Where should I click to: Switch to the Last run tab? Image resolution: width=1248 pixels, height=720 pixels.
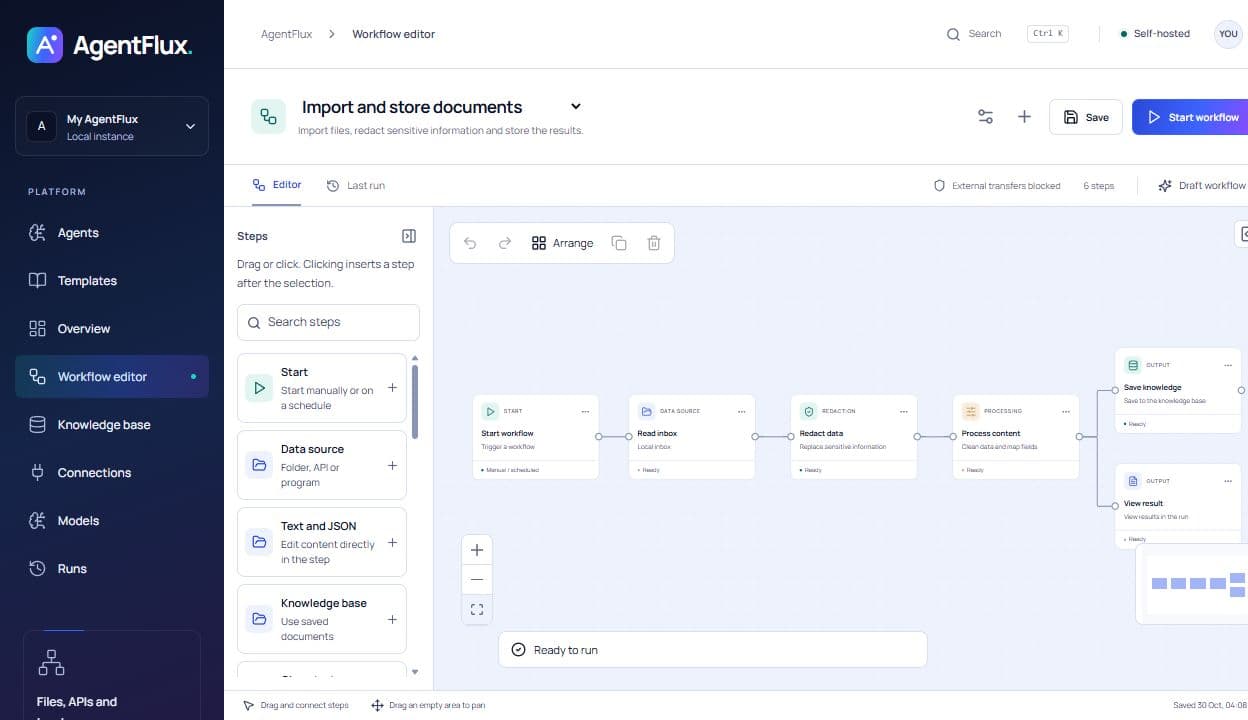coord(356,185)
